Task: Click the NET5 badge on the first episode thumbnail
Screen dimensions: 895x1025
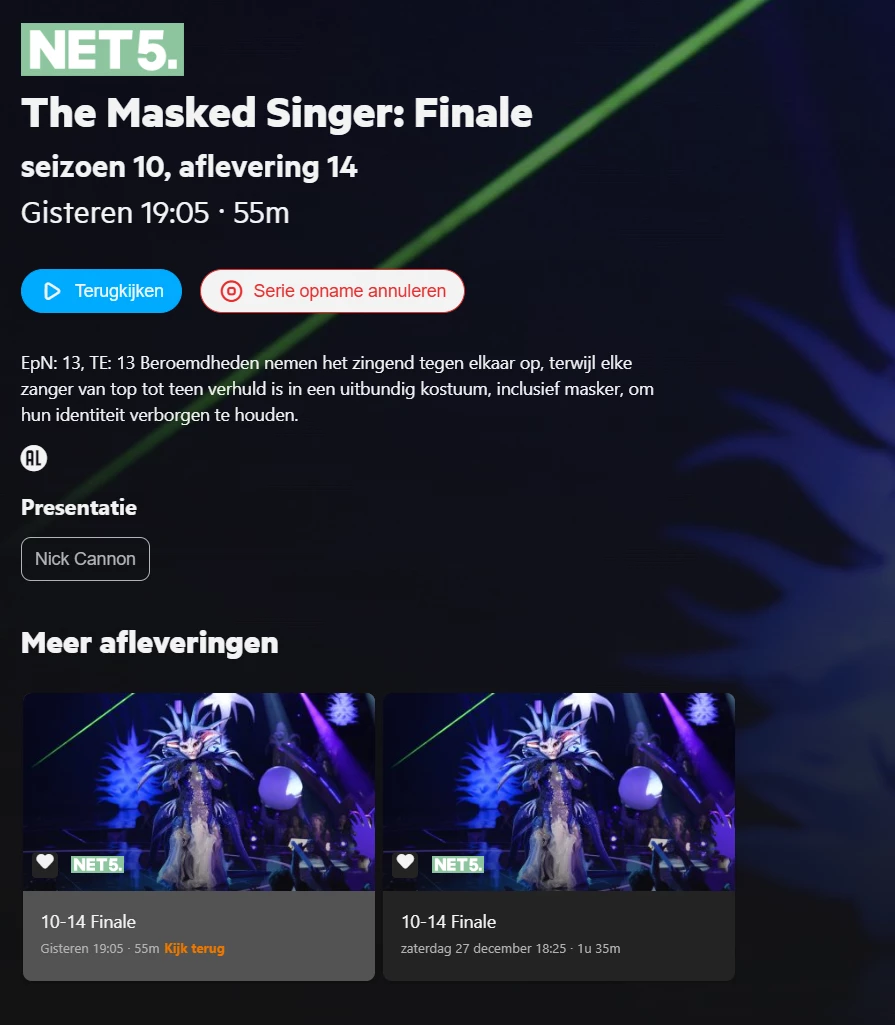Action: (97, 864)
